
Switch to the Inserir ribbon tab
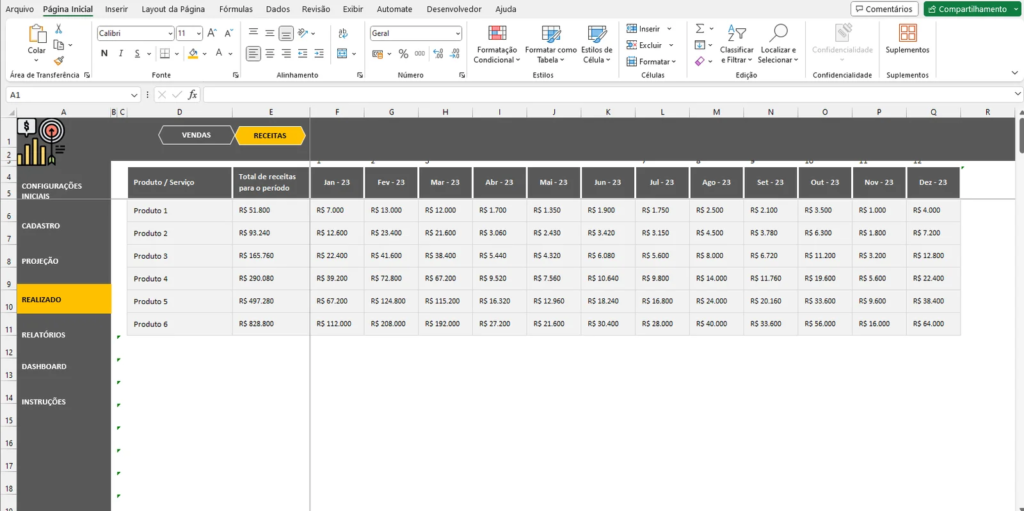tap(116, 9)
